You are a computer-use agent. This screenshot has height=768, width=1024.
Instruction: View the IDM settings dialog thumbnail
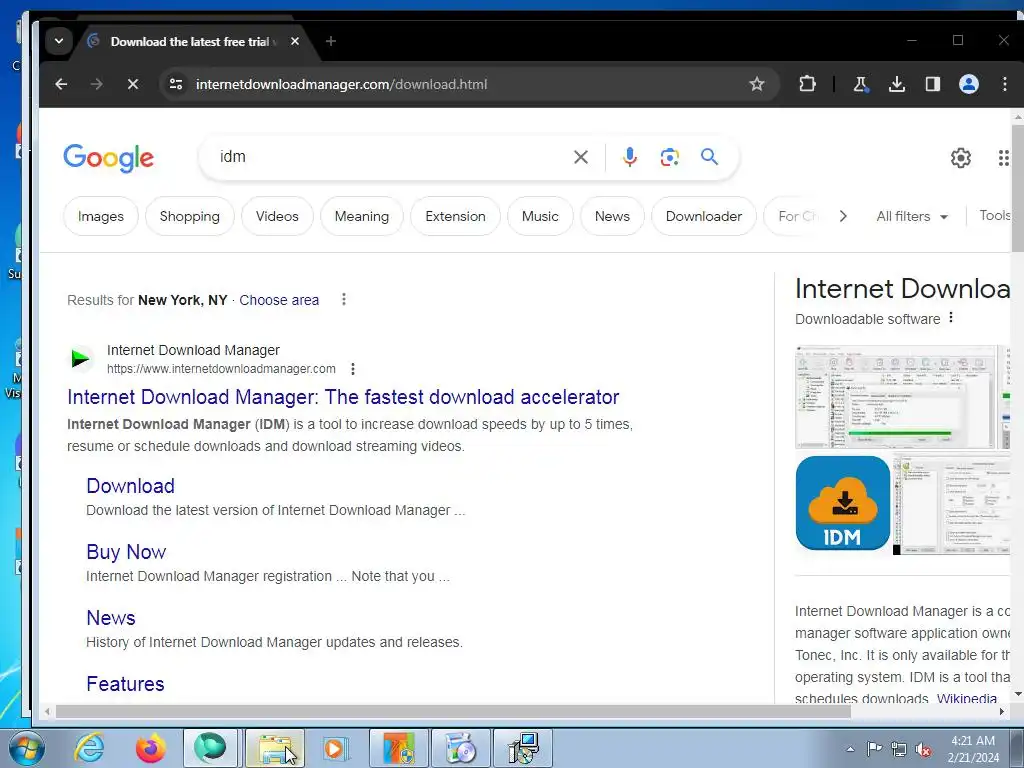click(952, 504)
